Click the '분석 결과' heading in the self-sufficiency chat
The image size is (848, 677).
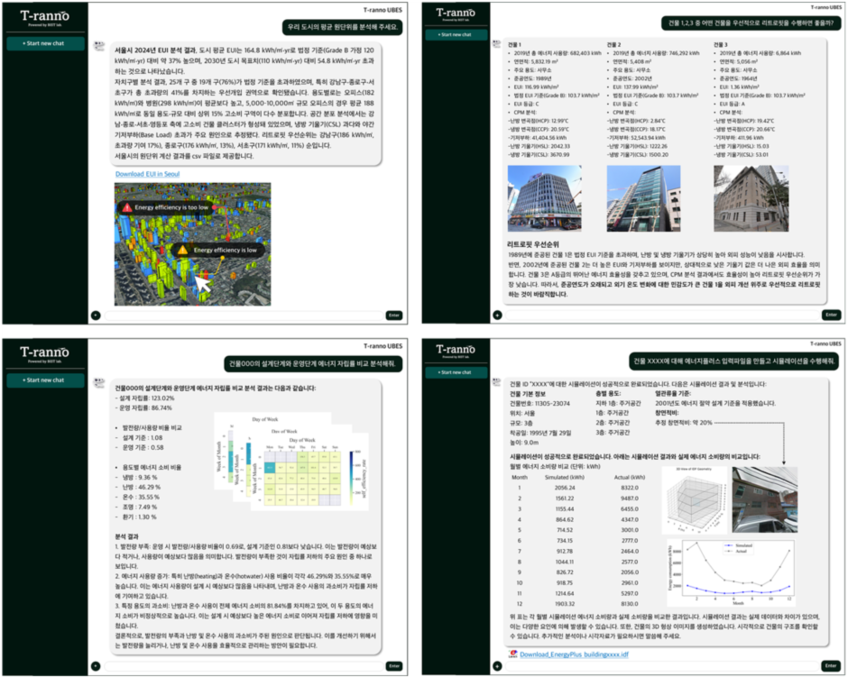point(127,537)
